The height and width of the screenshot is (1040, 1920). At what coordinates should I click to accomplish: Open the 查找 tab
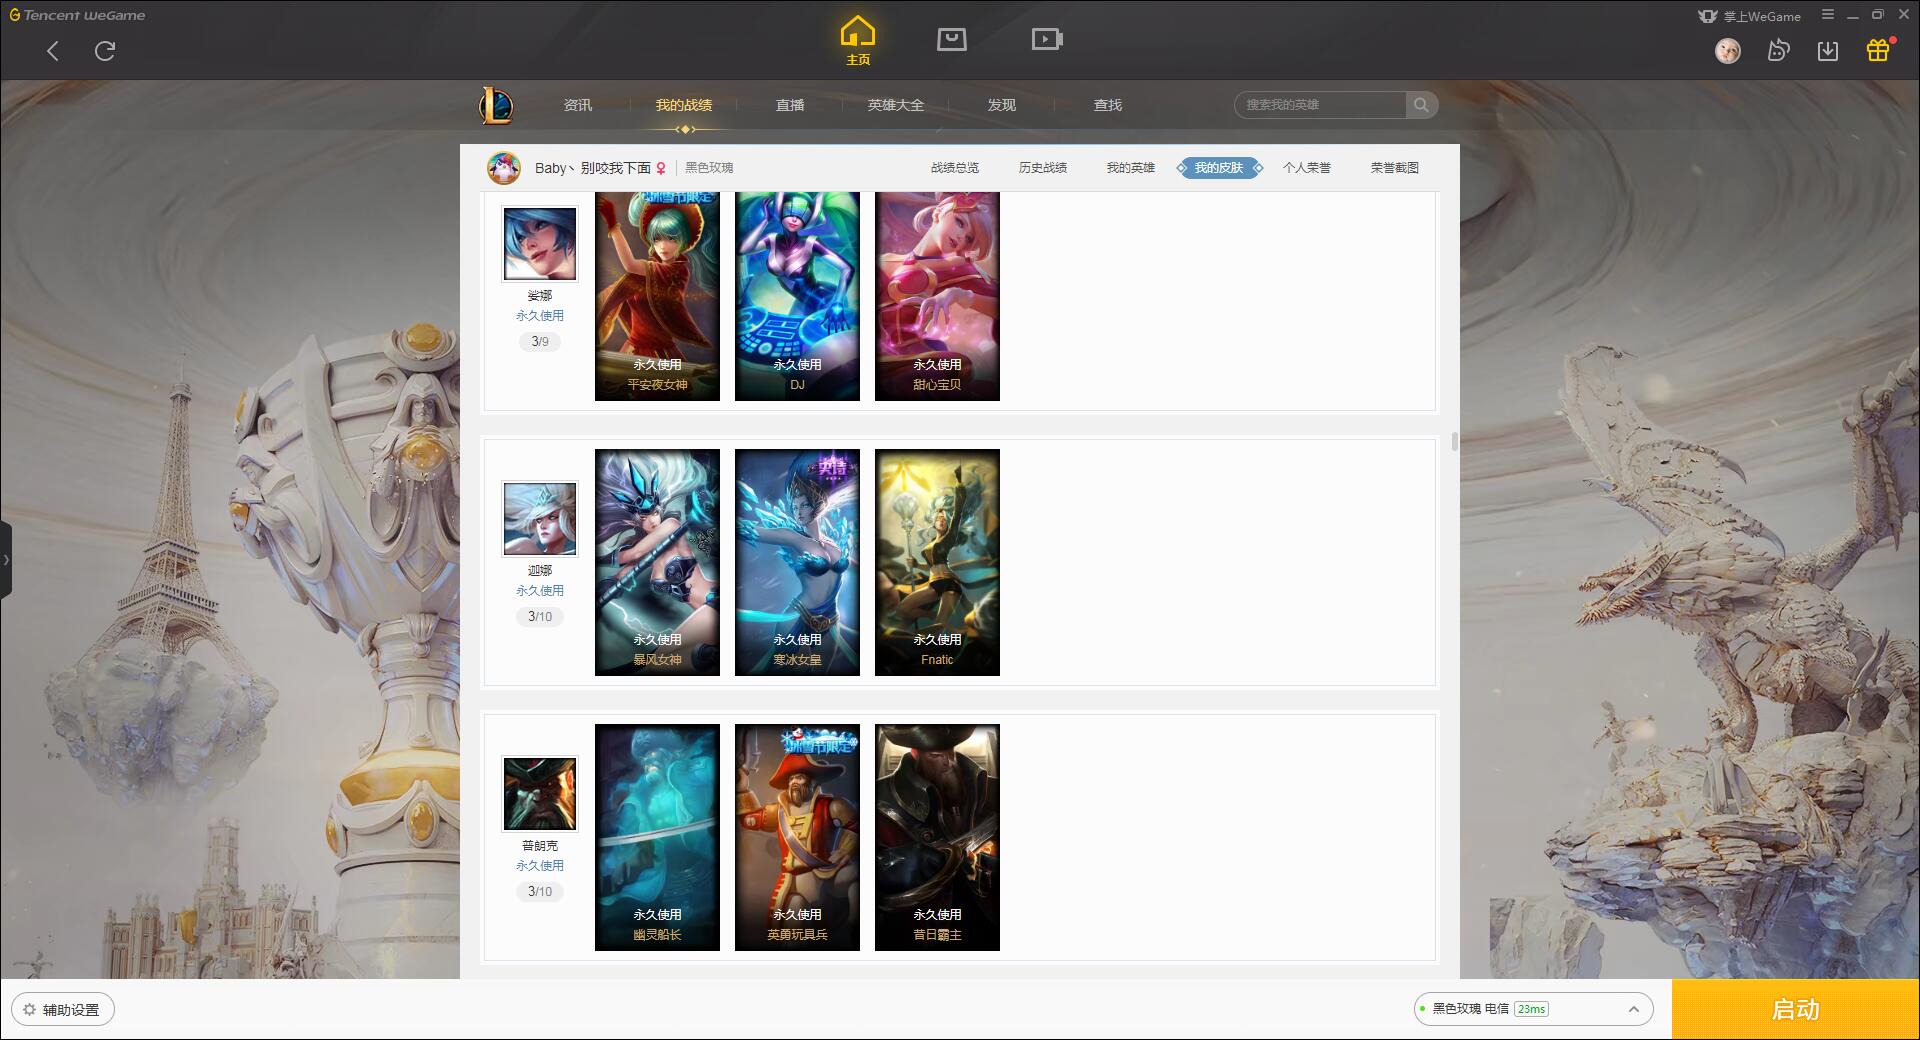point(1108,105)
